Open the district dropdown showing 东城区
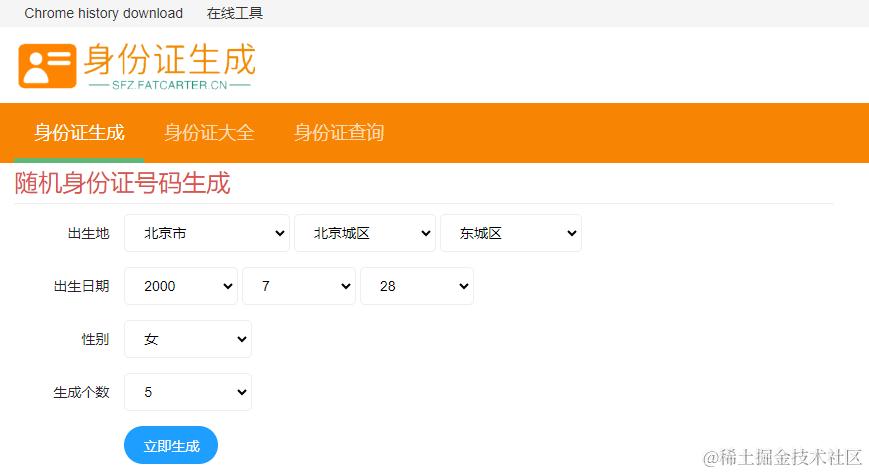 (x=511, y=233)
